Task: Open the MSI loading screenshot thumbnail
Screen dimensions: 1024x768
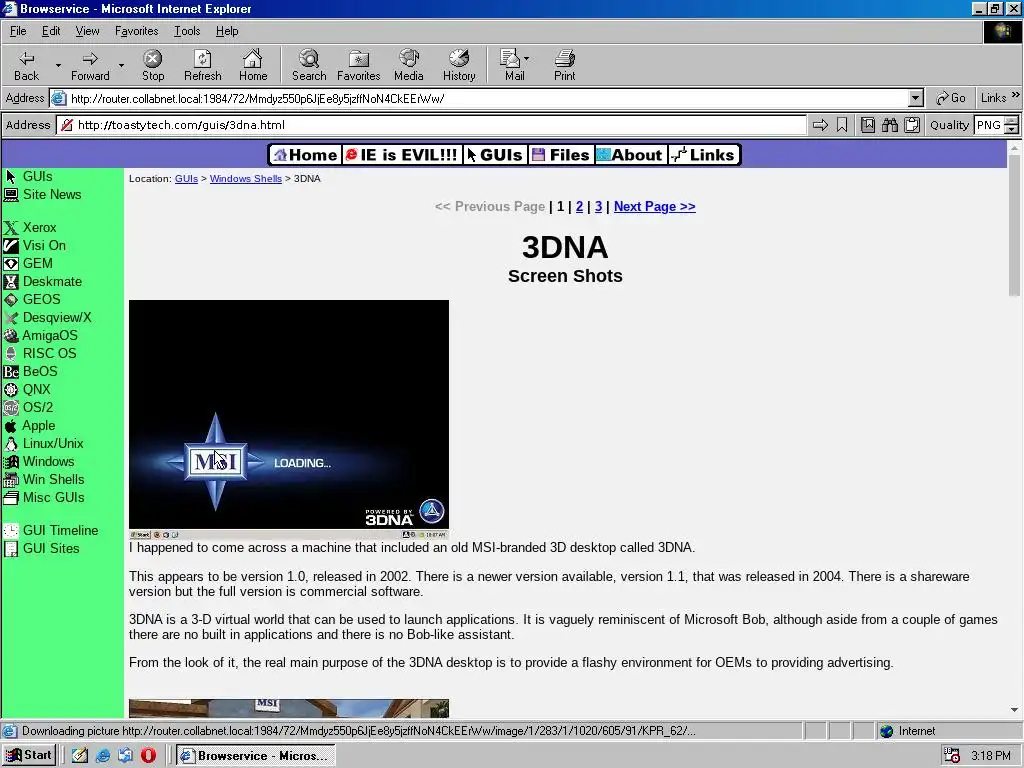Action: pos(289,419)
